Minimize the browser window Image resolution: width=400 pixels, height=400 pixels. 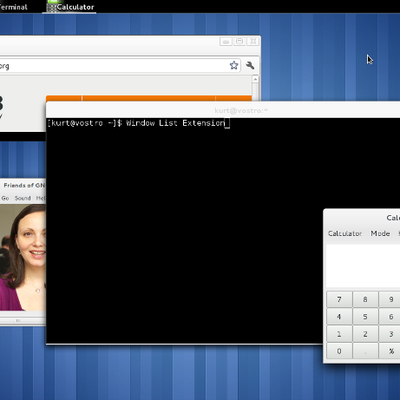[x=226, y=42]
